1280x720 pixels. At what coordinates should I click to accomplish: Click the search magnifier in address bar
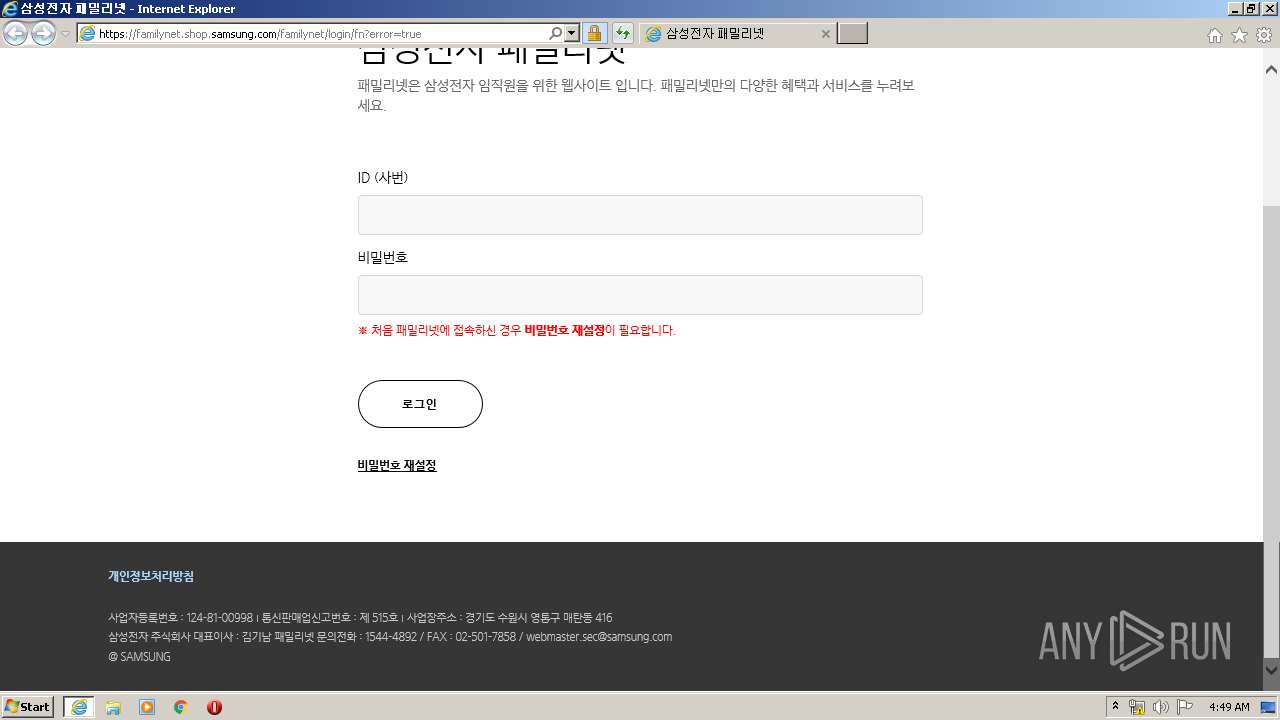coord(556,34)
